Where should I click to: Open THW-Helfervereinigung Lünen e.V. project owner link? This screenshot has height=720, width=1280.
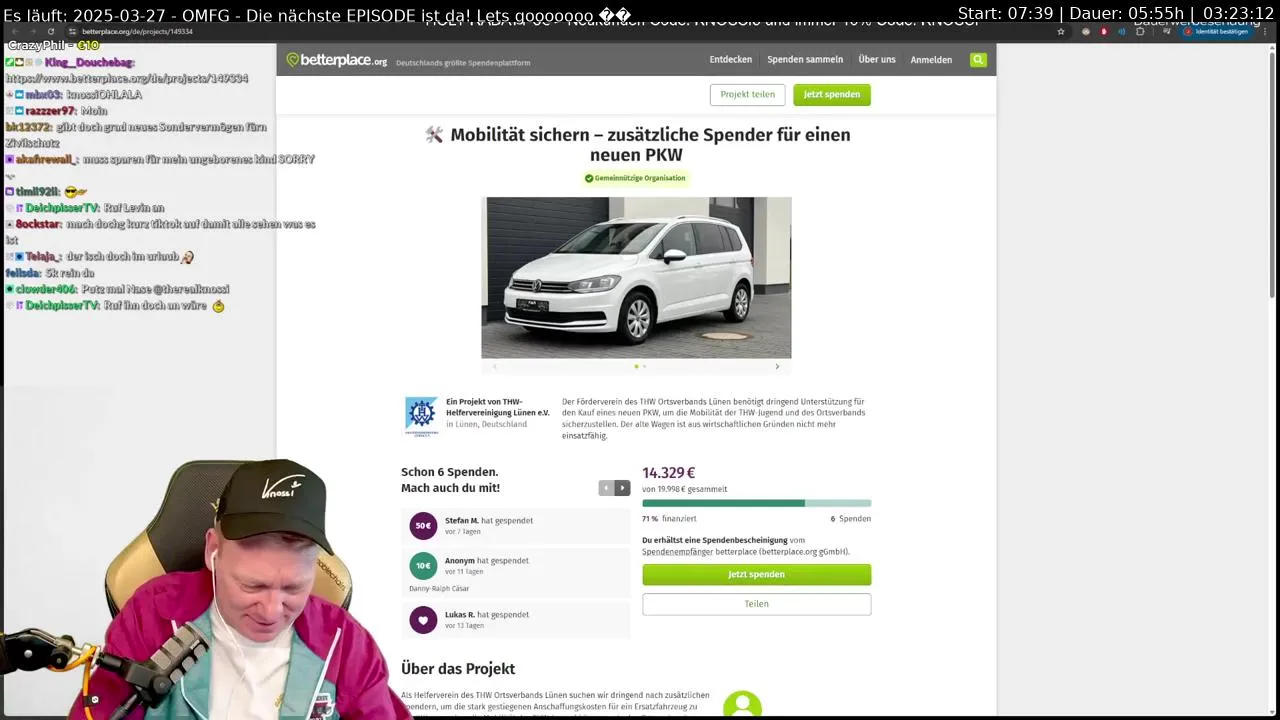tap(497, 407)
